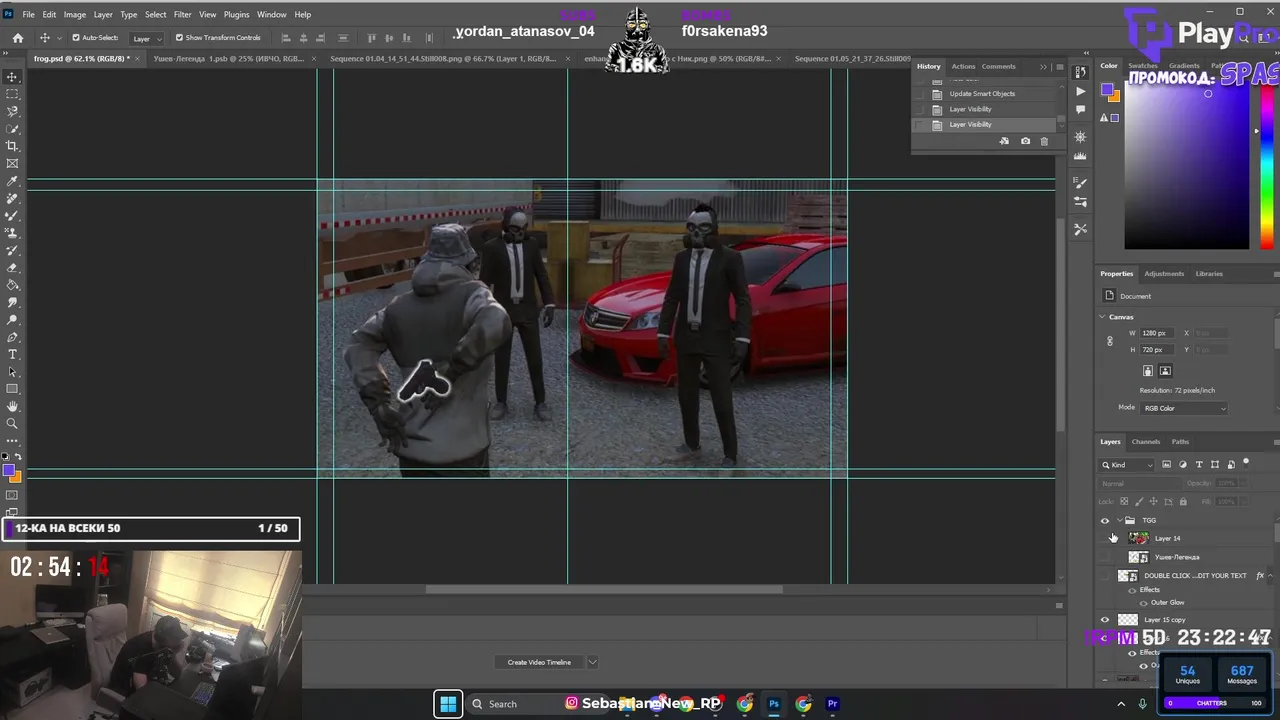Screen dimensions: 1280x720
Task: Open the Auto-Select Layer dropdown
Action: click(147, 38)
